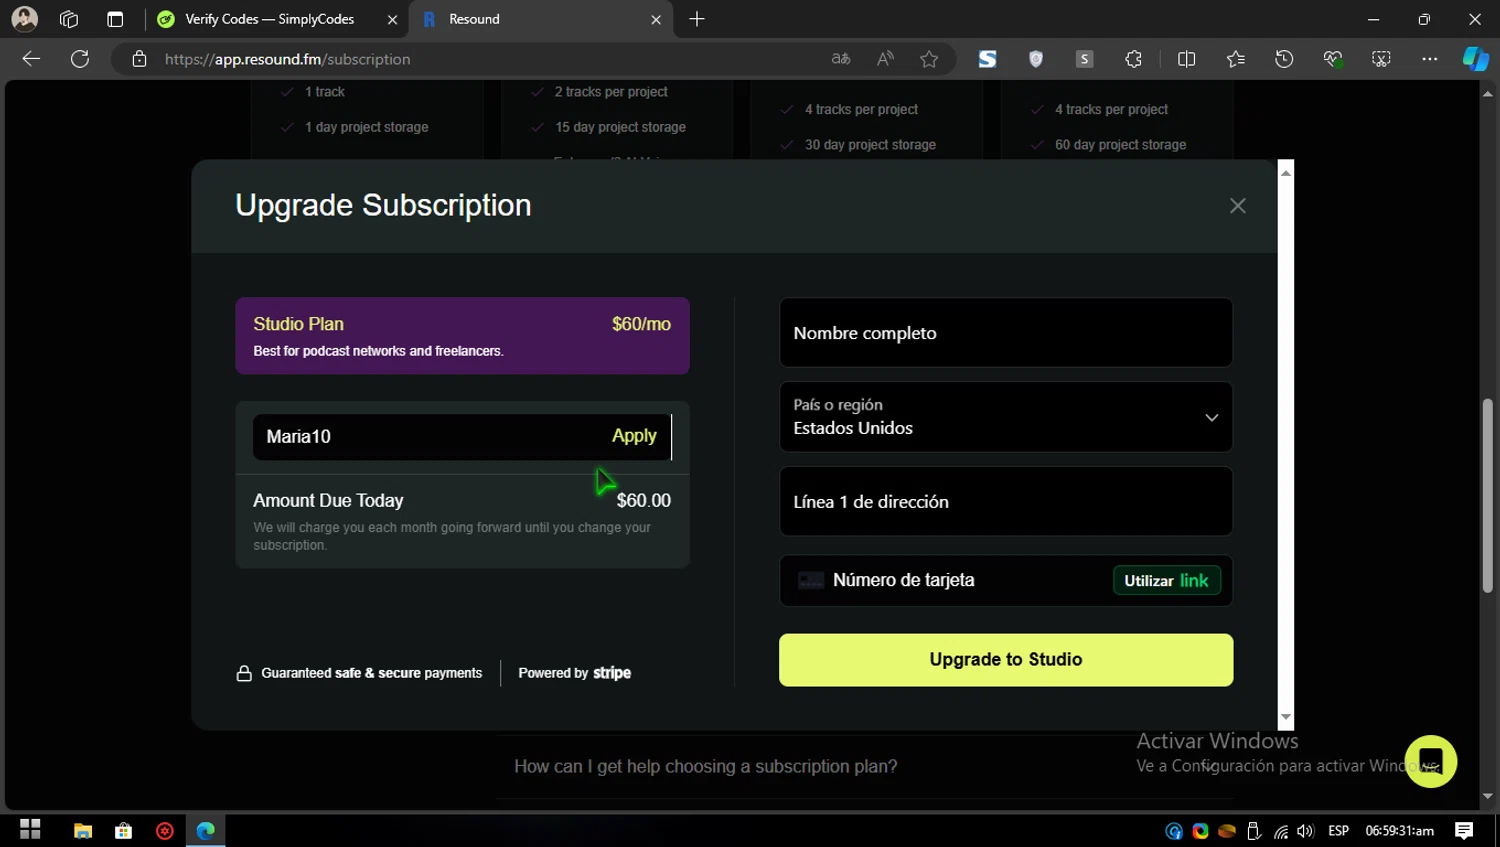Open File Explorer from taskbar
This screenshot has height=847, width=1500.
(x=83, y=831)
